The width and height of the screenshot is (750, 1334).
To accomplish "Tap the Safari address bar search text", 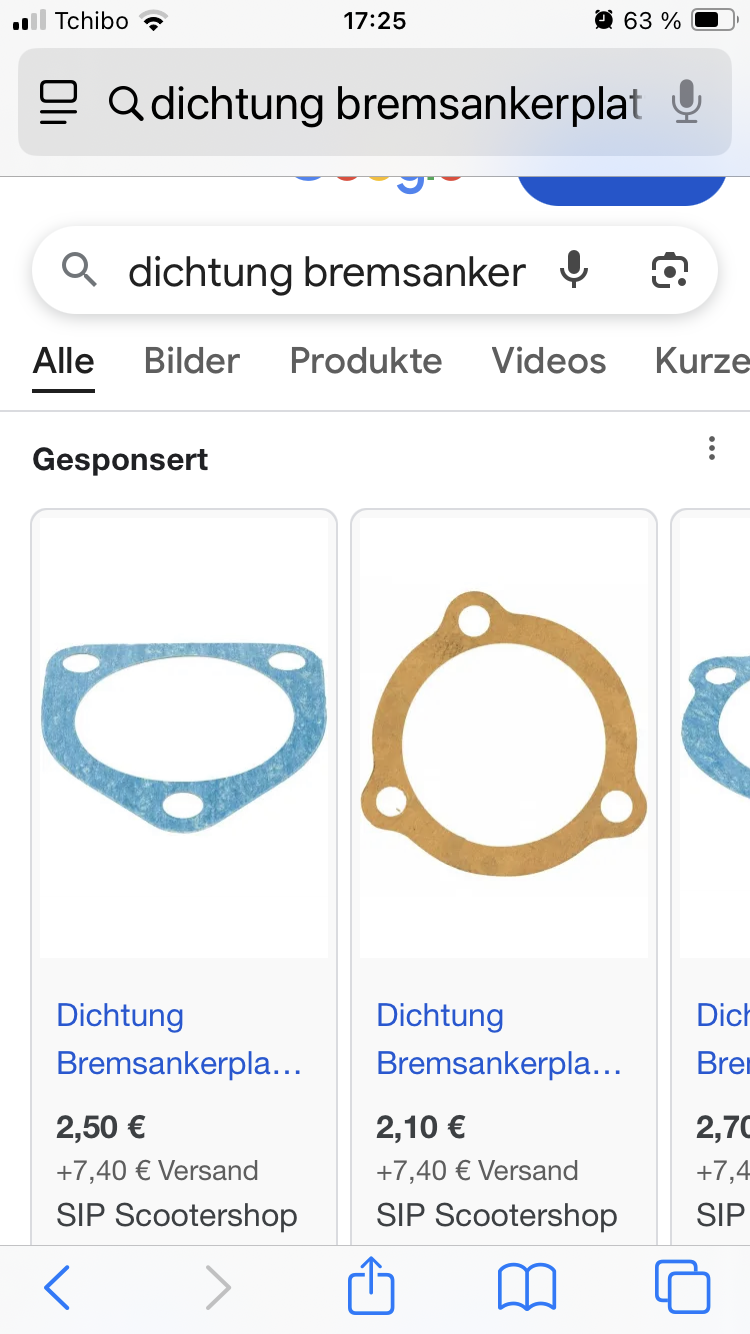I will [x=396, y=103].
